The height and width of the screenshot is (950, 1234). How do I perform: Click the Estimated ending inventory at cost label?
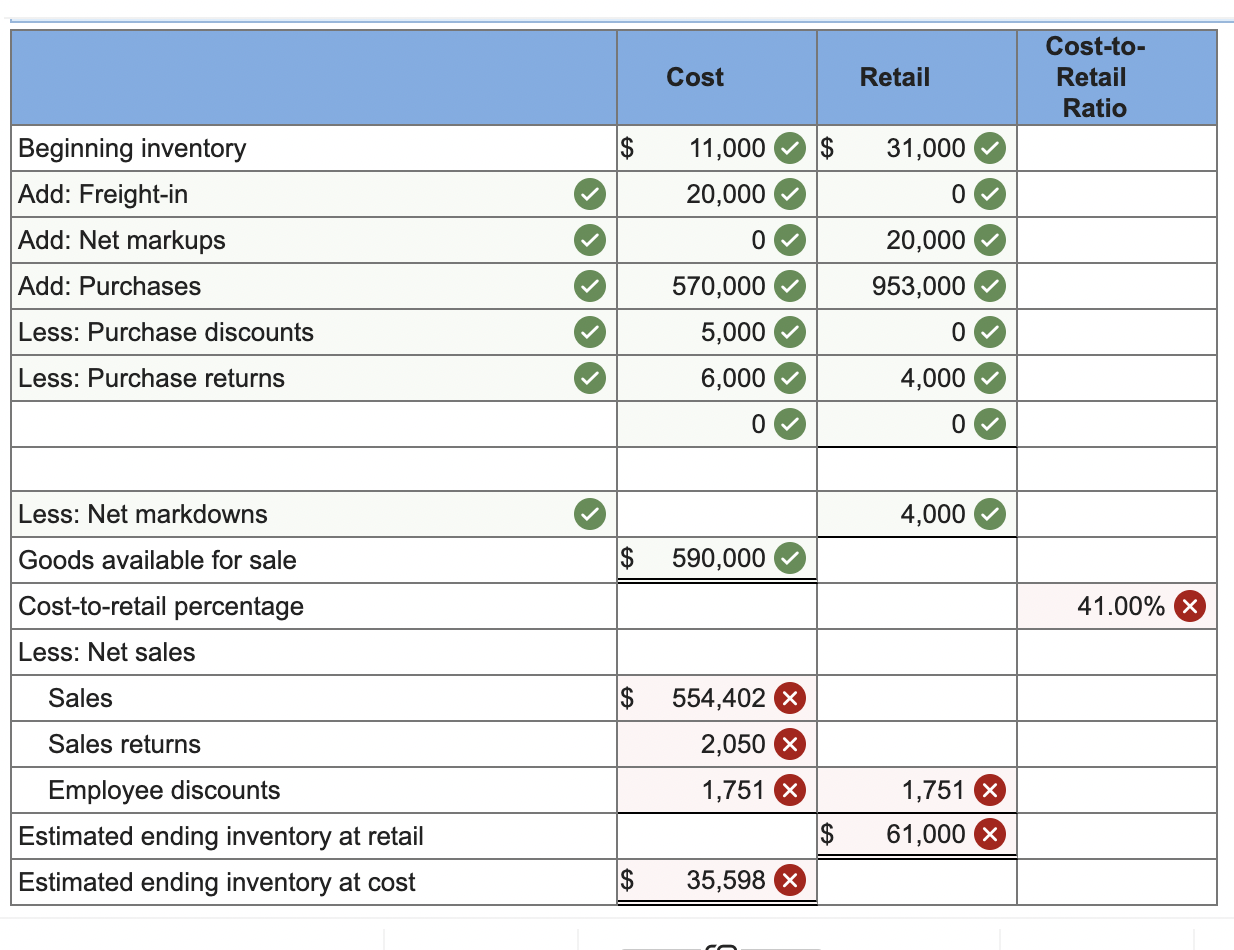click(x=217, y=882)
